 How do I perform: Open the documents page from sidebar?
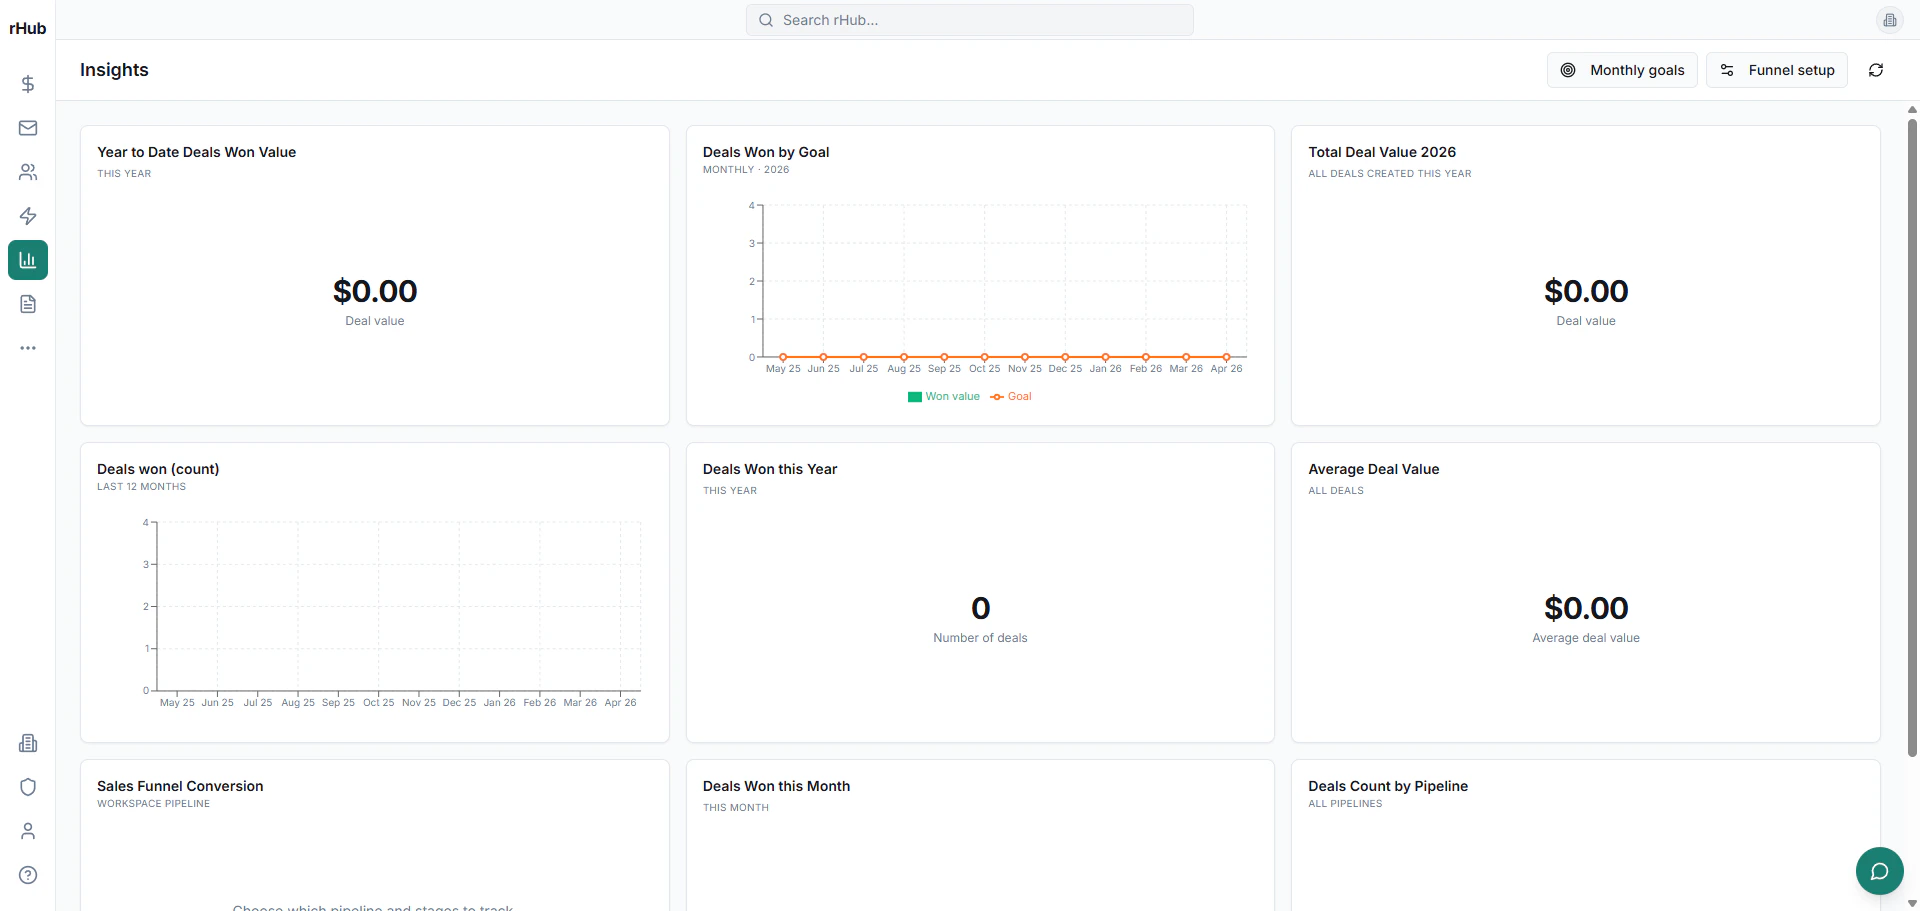coord(27,304)
